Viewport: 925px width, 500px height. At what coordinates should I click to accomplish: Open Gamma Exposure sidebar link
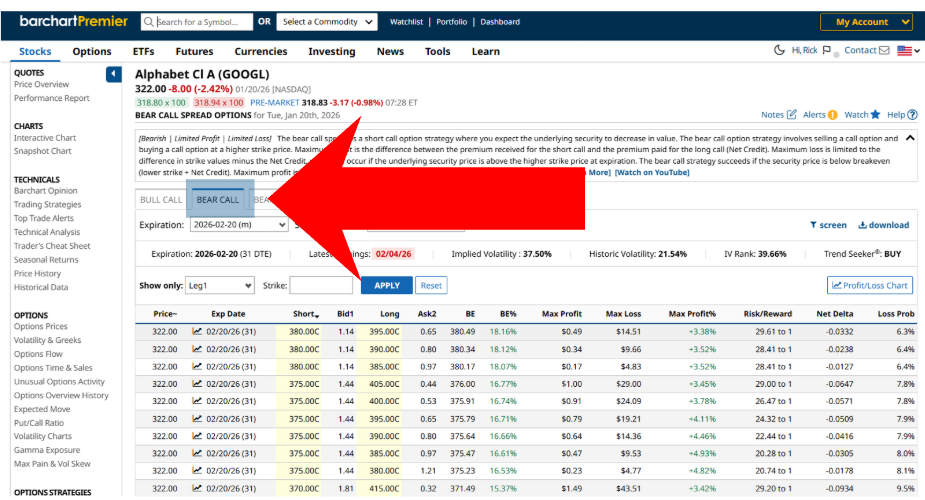[47, 450]
